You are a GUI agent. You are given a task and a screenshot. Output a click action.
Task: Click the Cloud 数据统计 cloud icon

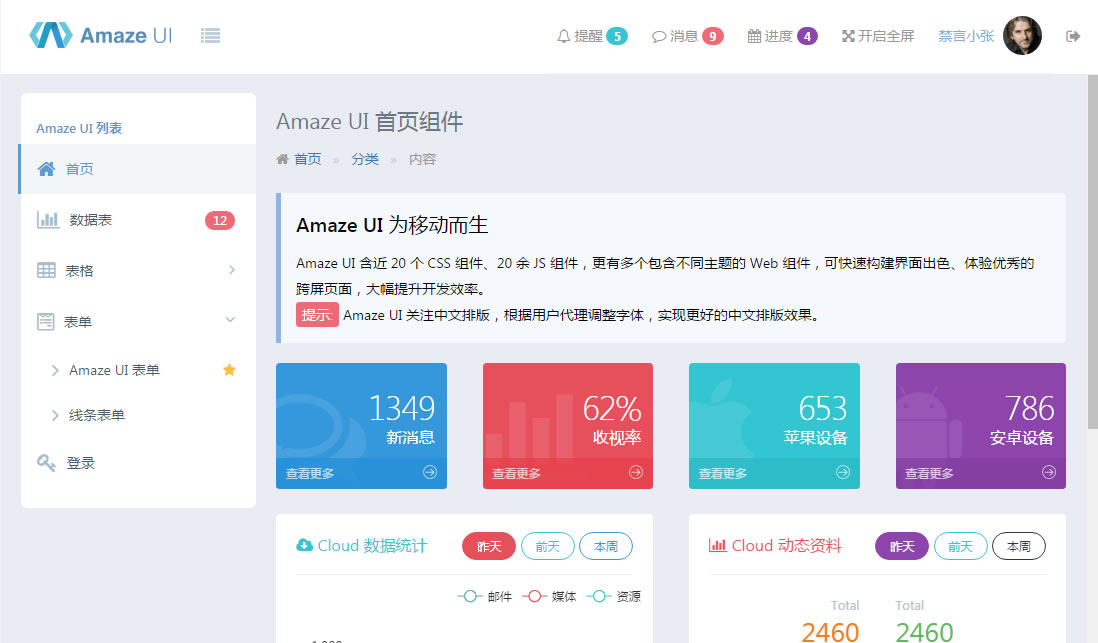(305, 545)
